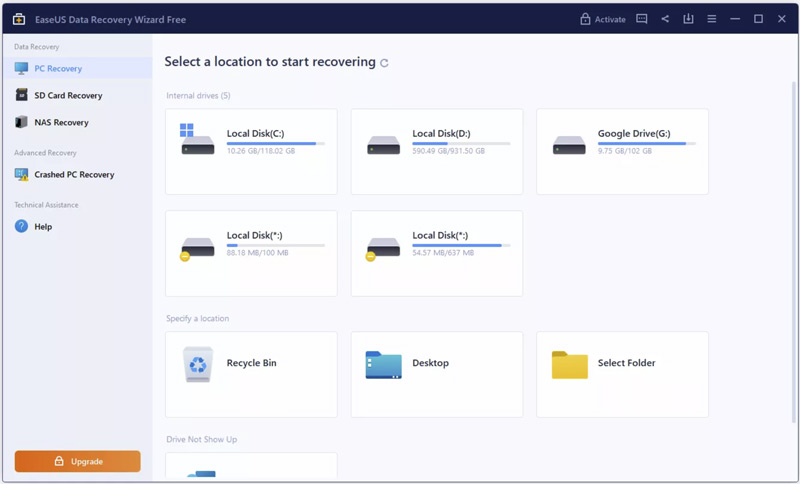Click Local Disk(D:) usage bar
This screenshot has width=800, height=484.
(x=461, y=144)
